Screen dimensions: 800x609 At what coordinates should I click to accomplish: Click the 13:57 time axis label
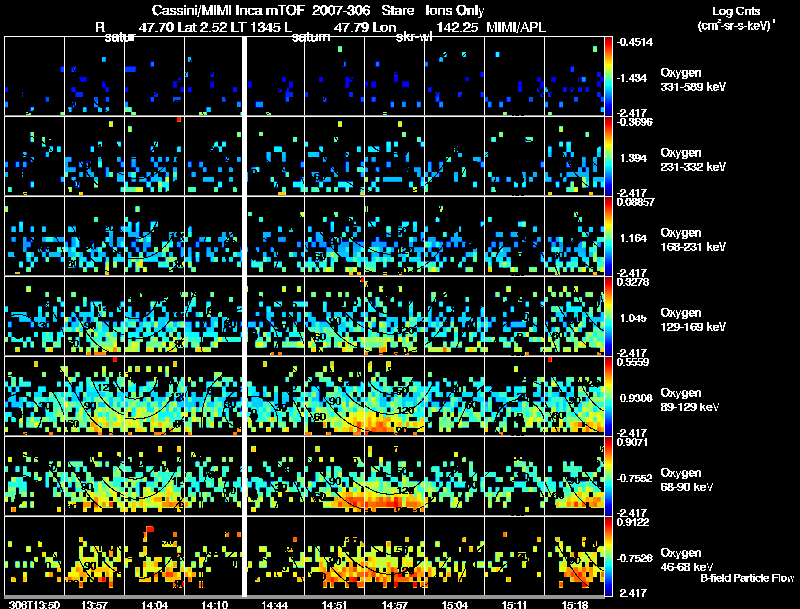pyautogui.click(x=94, y=604)
